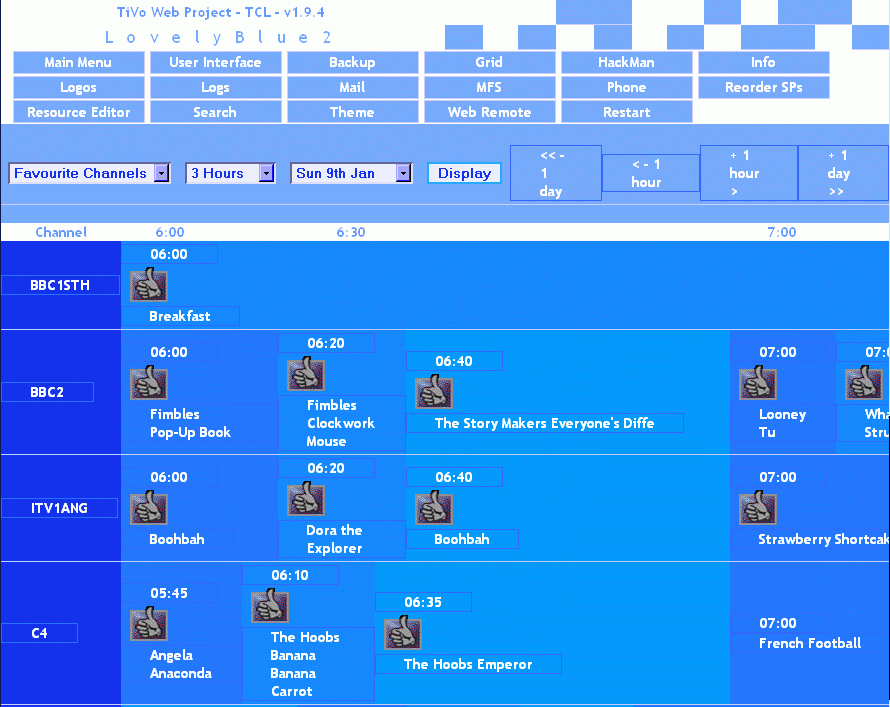Click the Display button

[464, 173]
